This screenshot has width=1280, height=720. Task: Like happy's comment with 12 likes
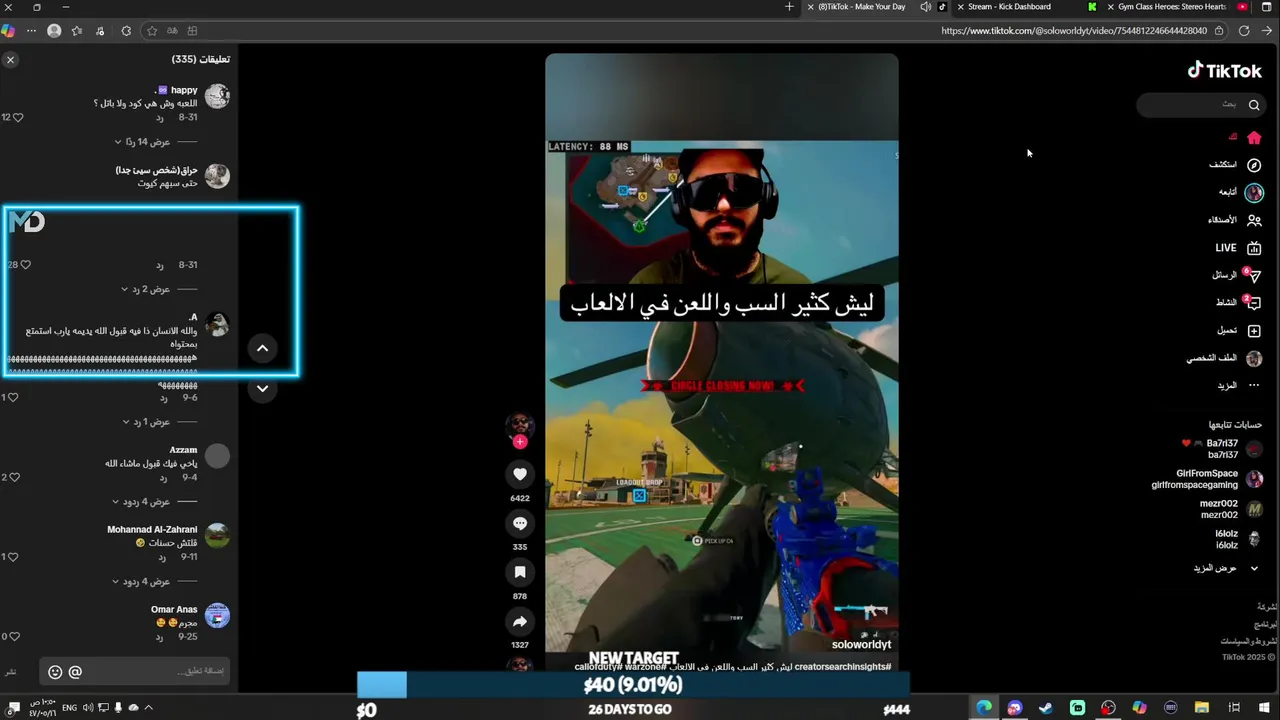[17, 117]
